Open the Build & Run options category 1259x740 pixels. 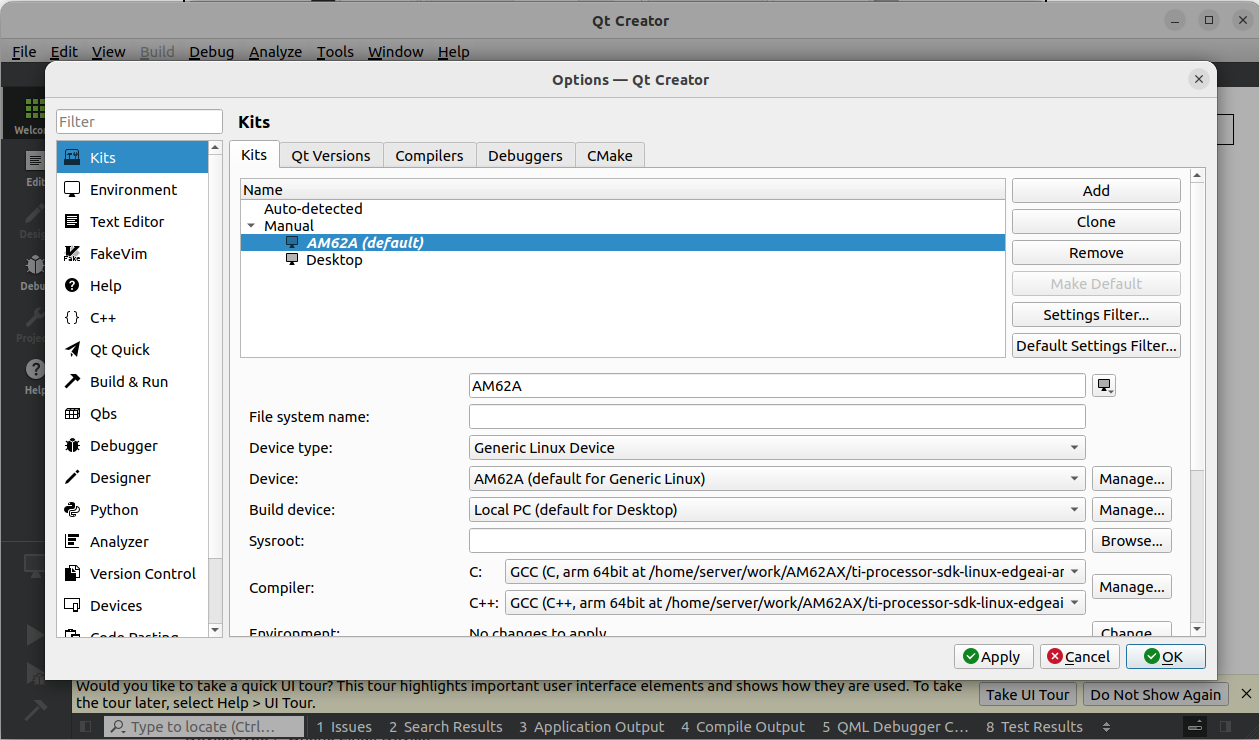coord(132,382)
